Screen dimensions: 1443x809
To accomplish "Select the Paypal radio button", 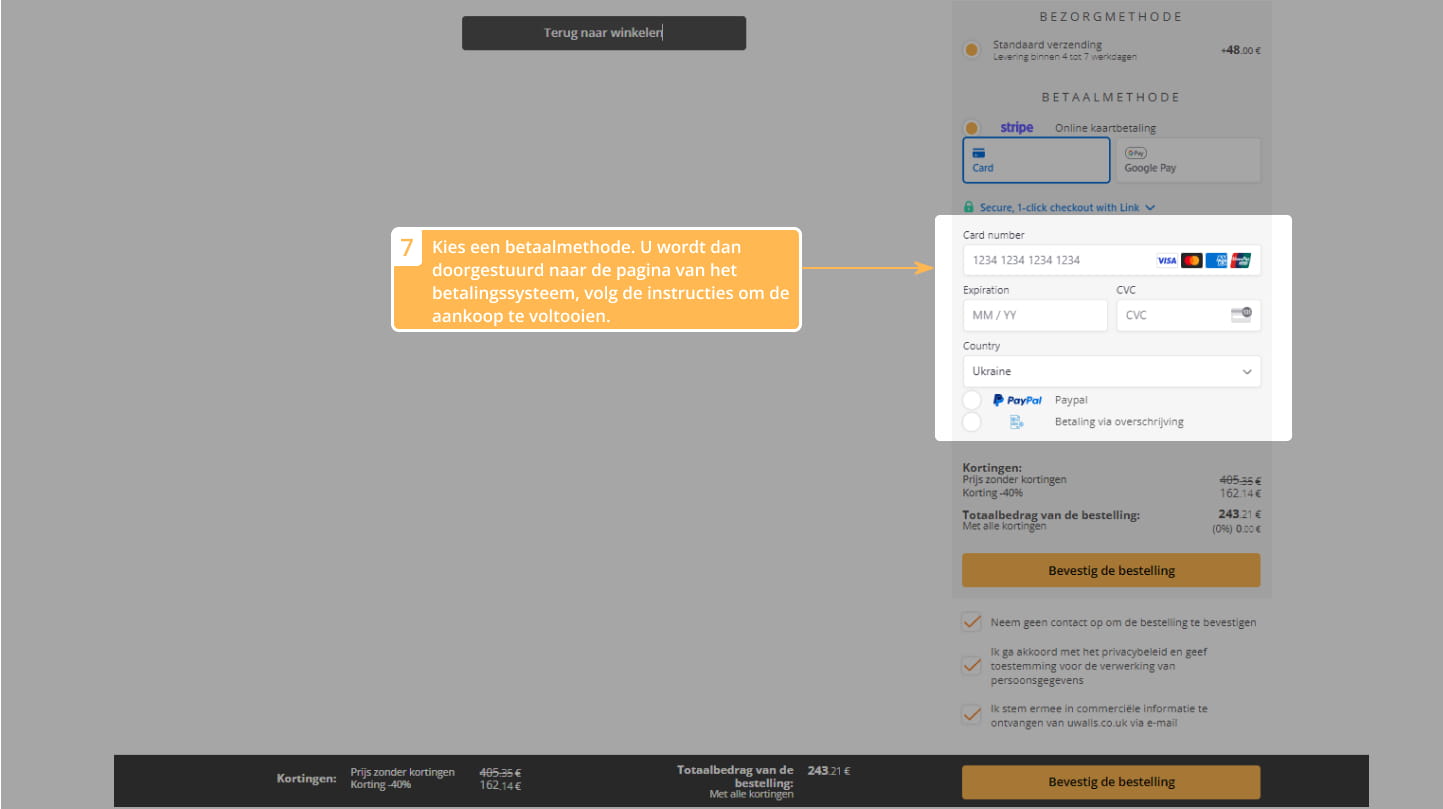I will pyautogui.click(x=971, y=400).
